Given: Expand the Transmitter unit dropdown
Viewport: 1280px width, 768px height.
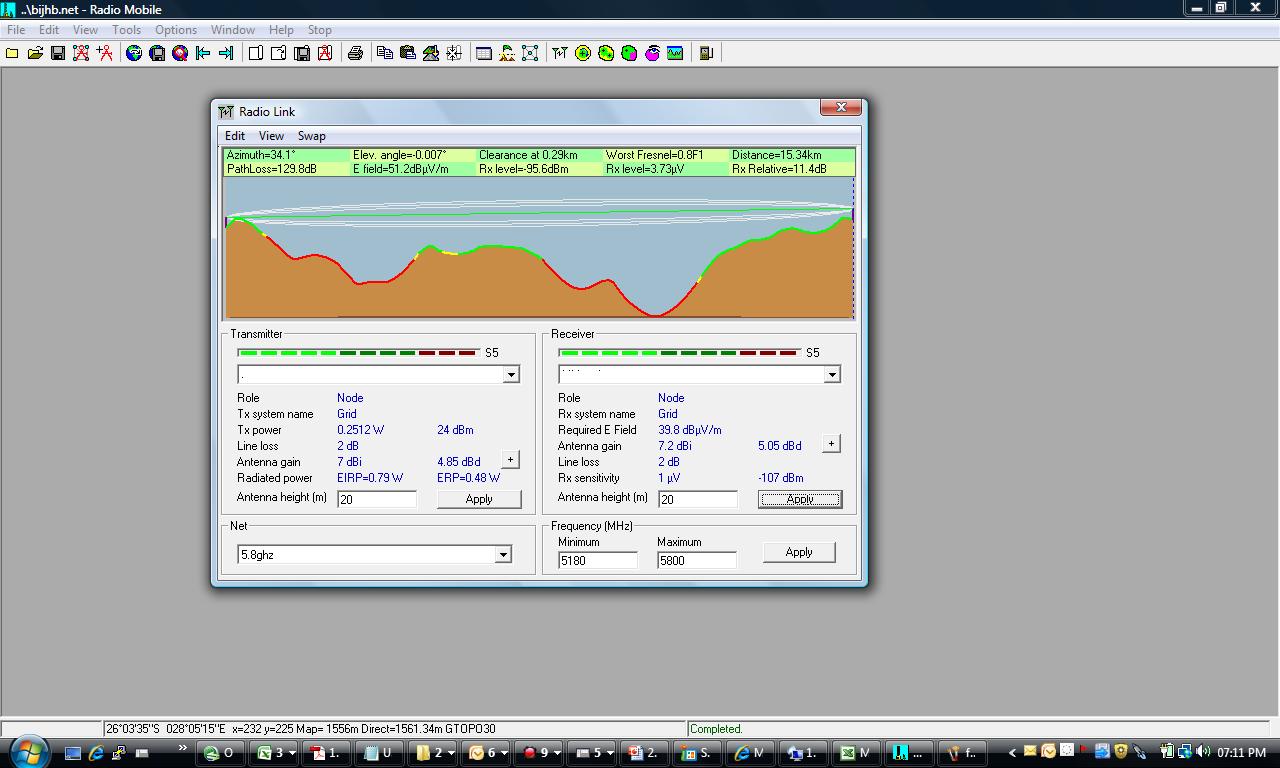Looking at the screenshot, I should coord(511,374).
